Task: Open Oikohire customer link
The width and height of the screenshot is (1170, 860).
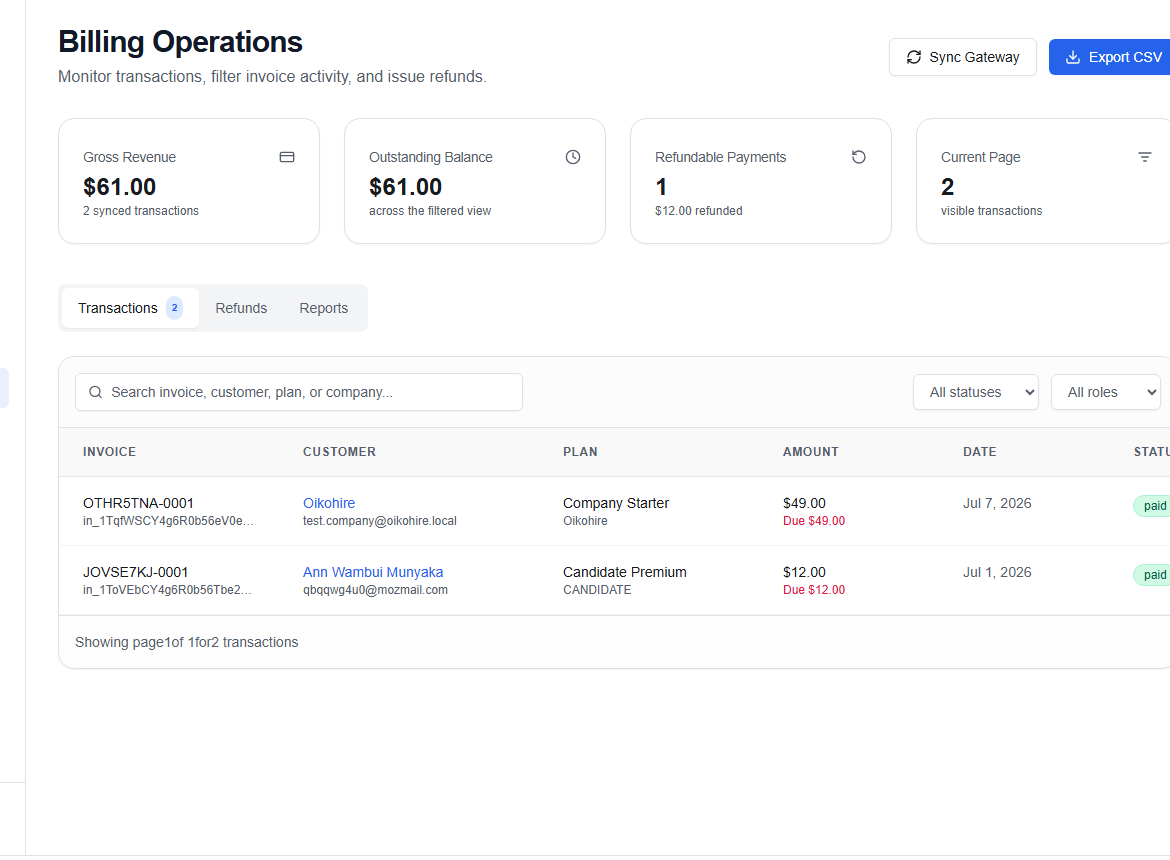Action: 329,503
